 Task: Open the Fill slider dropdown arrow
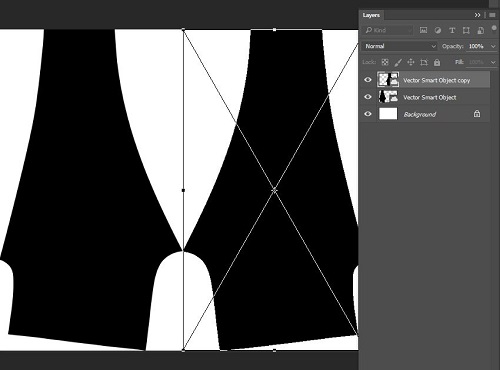click(x=493, y=62)
